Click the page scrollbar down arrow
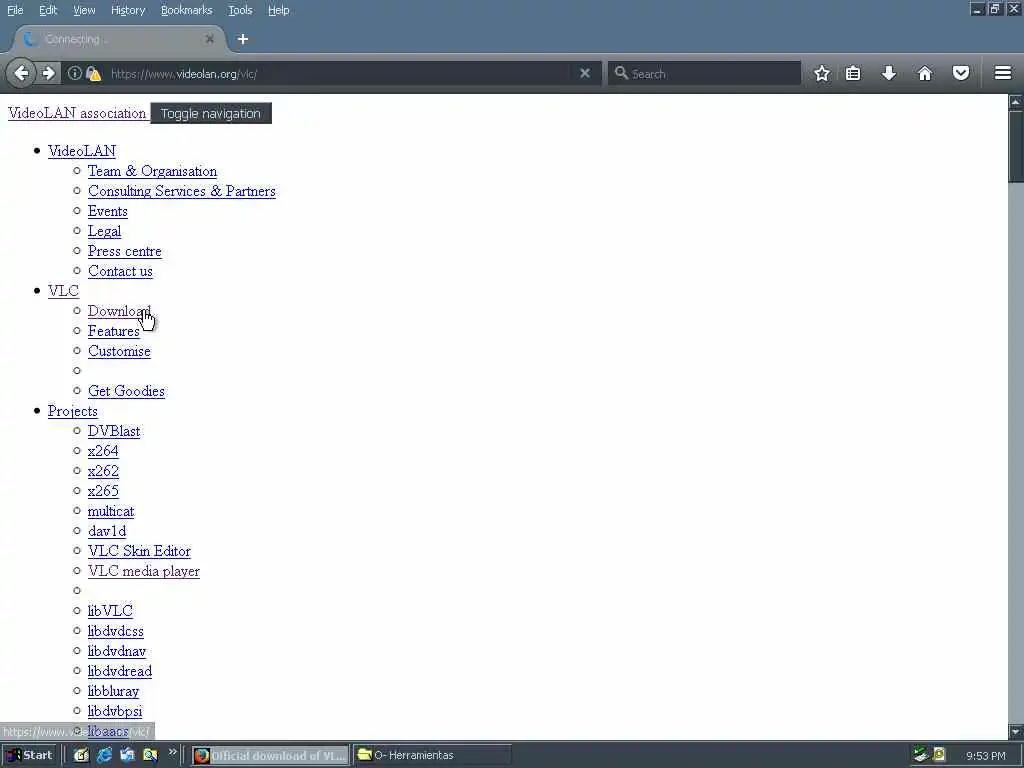 pos(1016,731)
